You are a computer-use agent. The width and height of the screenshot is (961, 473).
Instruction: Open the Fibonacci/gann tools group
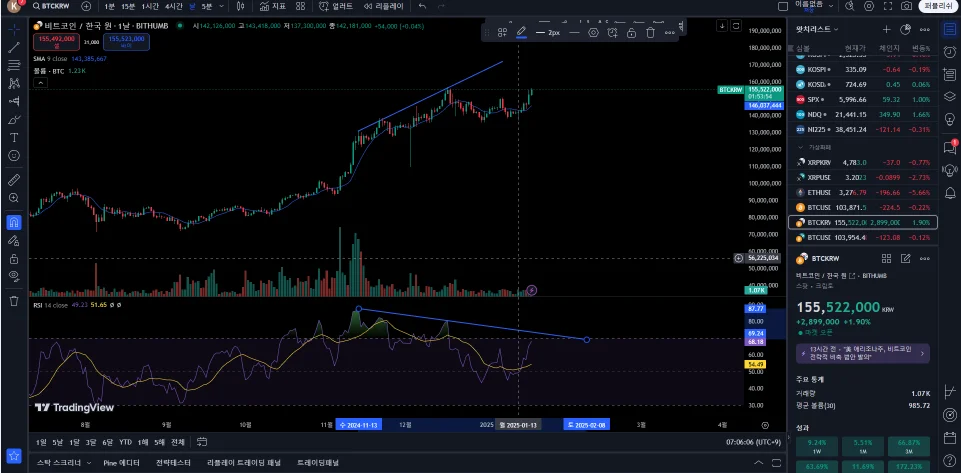tap(14, 66)
